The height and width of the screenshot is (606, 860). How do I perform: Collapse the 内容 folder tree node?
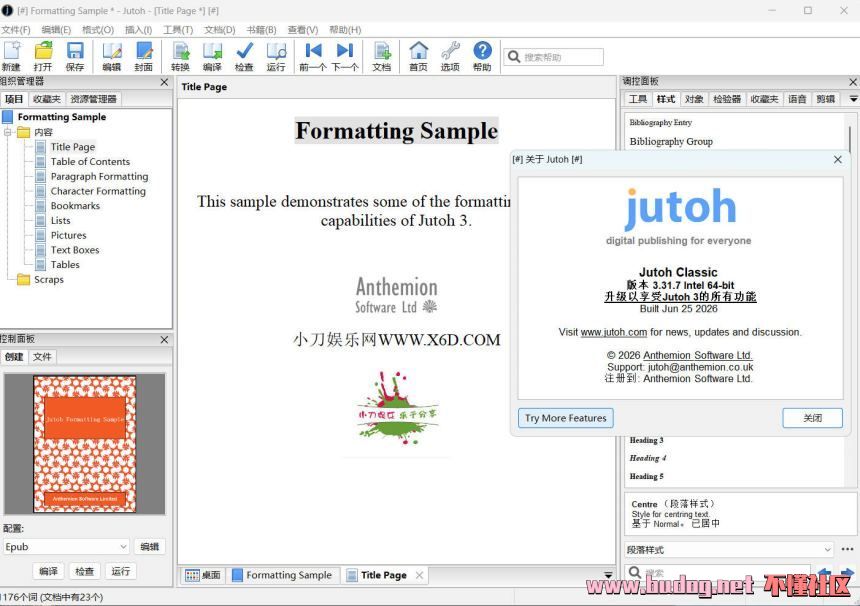(8, 132)
